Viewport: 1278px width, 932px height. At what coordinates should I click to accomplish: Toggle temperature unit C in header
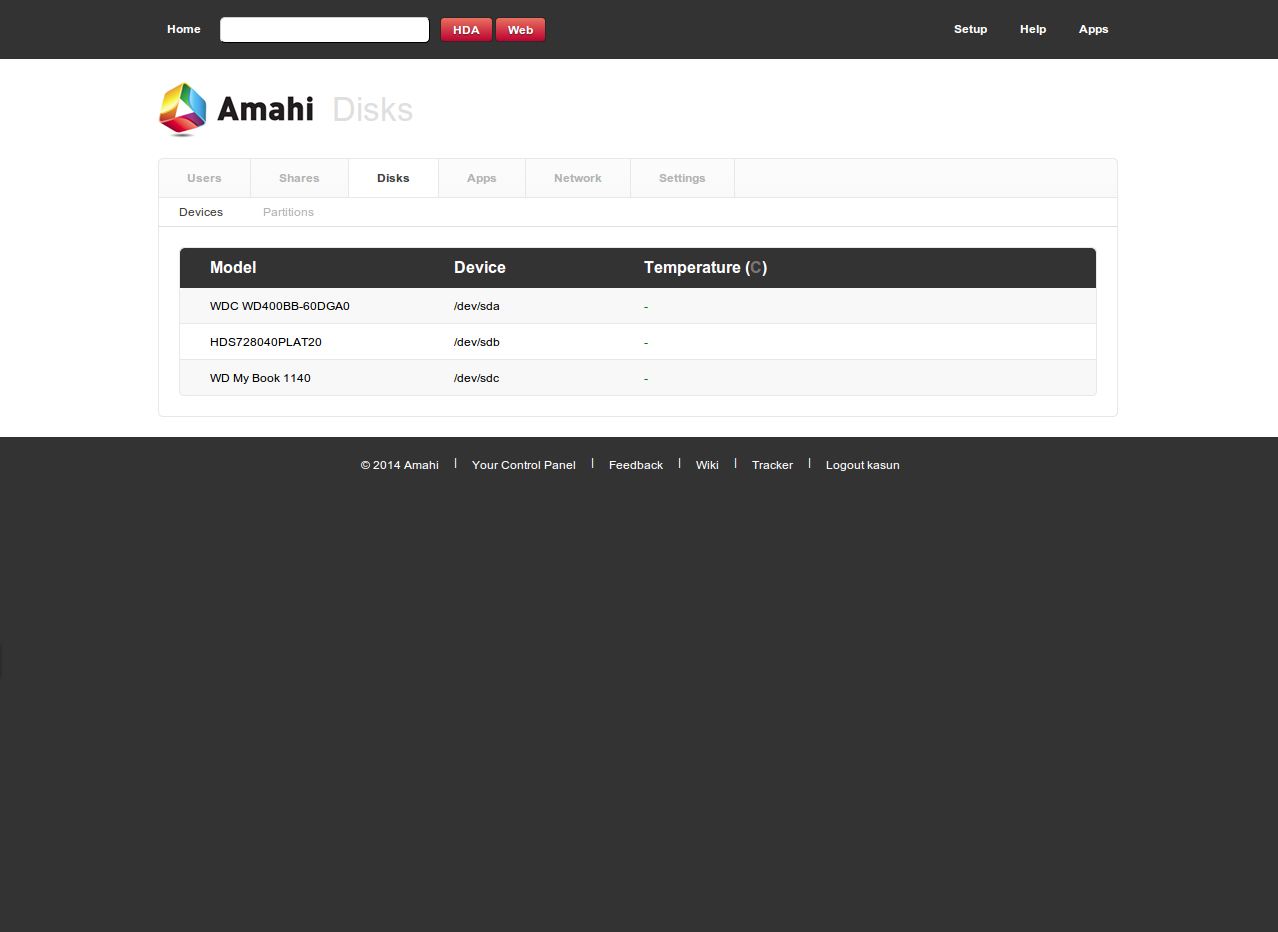(x=756, y=268)
